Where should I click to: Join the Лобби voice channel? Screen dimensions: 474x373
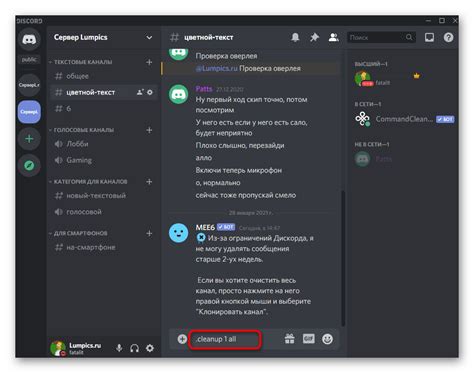pos(103,144)
